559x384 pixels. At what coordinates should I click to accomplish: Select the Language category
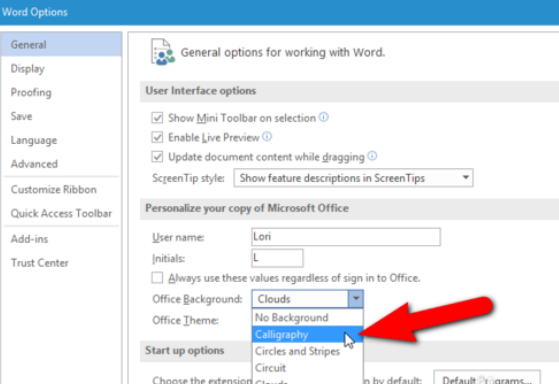click(x=61, y=140)
